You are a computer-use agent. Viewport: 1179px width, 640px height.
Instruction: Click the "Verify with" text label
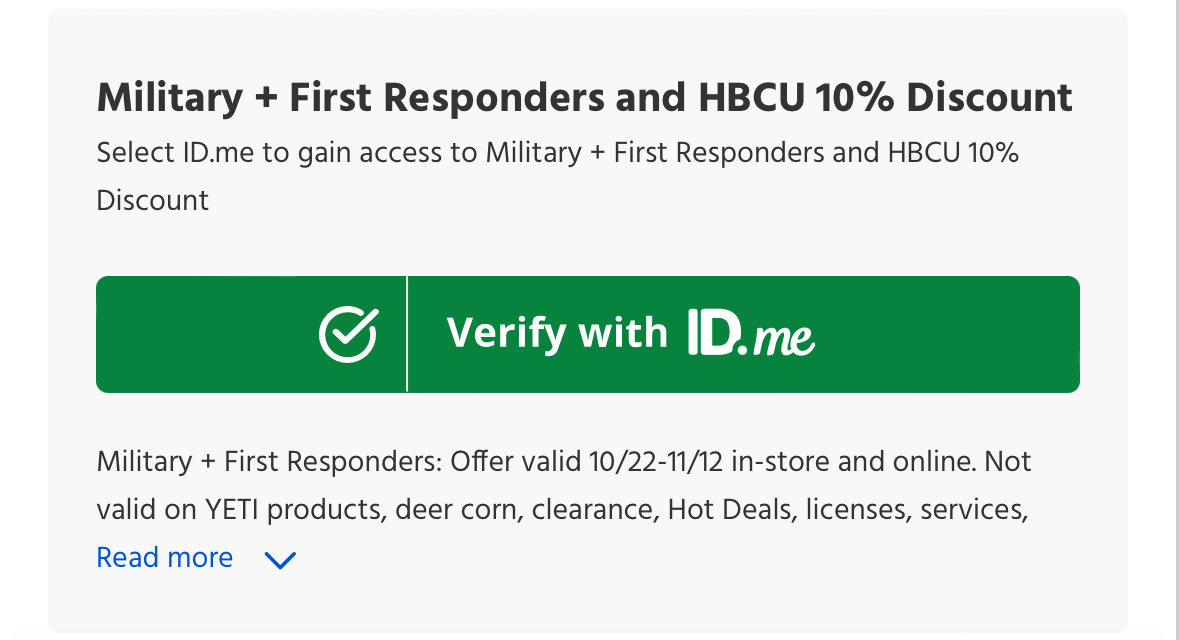coord(557,333)
